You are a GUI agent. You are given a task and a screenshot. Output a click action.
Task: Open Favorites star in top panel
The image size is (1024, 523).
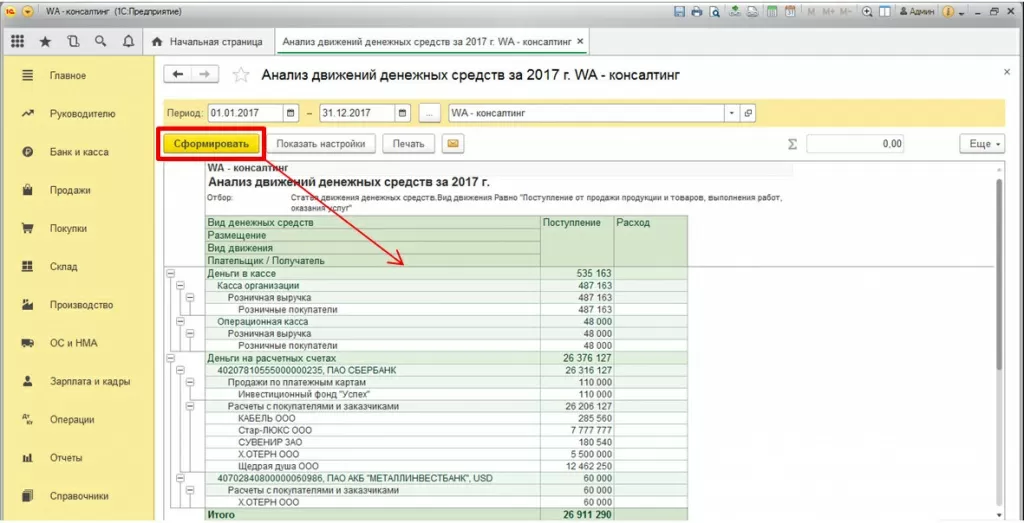[46, 42]
